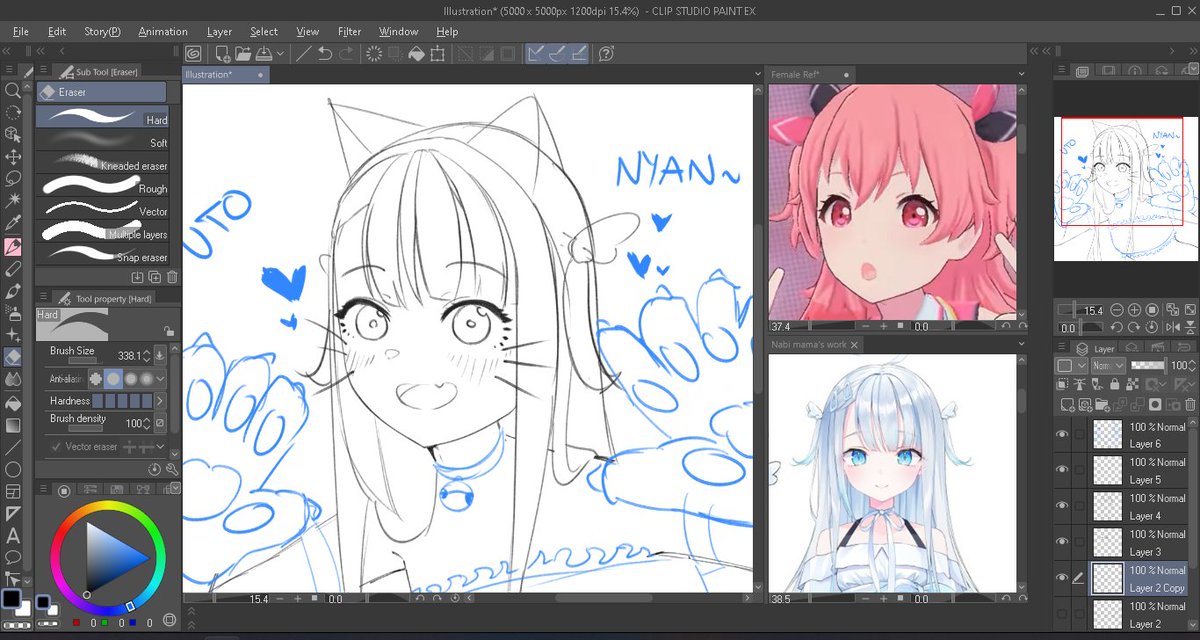The width and height of the screenshot is (1200, 640).
Task: Select the Fill bucket tool in toolbox
Action: pyautogui.click(x=13, y=403)
